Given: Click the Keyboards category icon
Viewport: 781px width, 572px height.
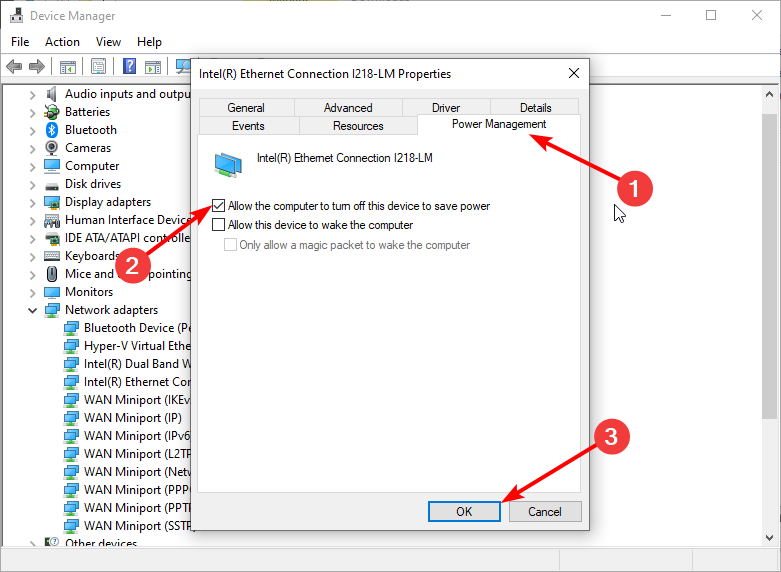Looking at the screenshot, I should click(x=52, y=256).
